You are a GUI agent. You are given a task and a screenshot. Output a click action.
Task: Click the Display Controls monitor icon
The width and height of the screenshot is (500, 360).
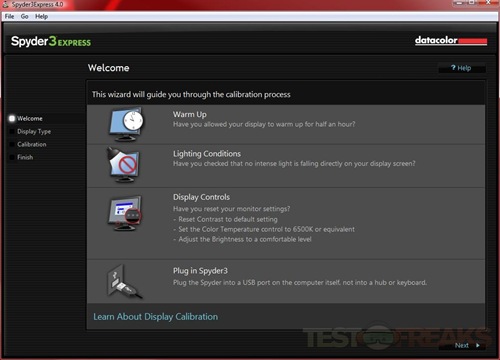click(x=124, y=213)
